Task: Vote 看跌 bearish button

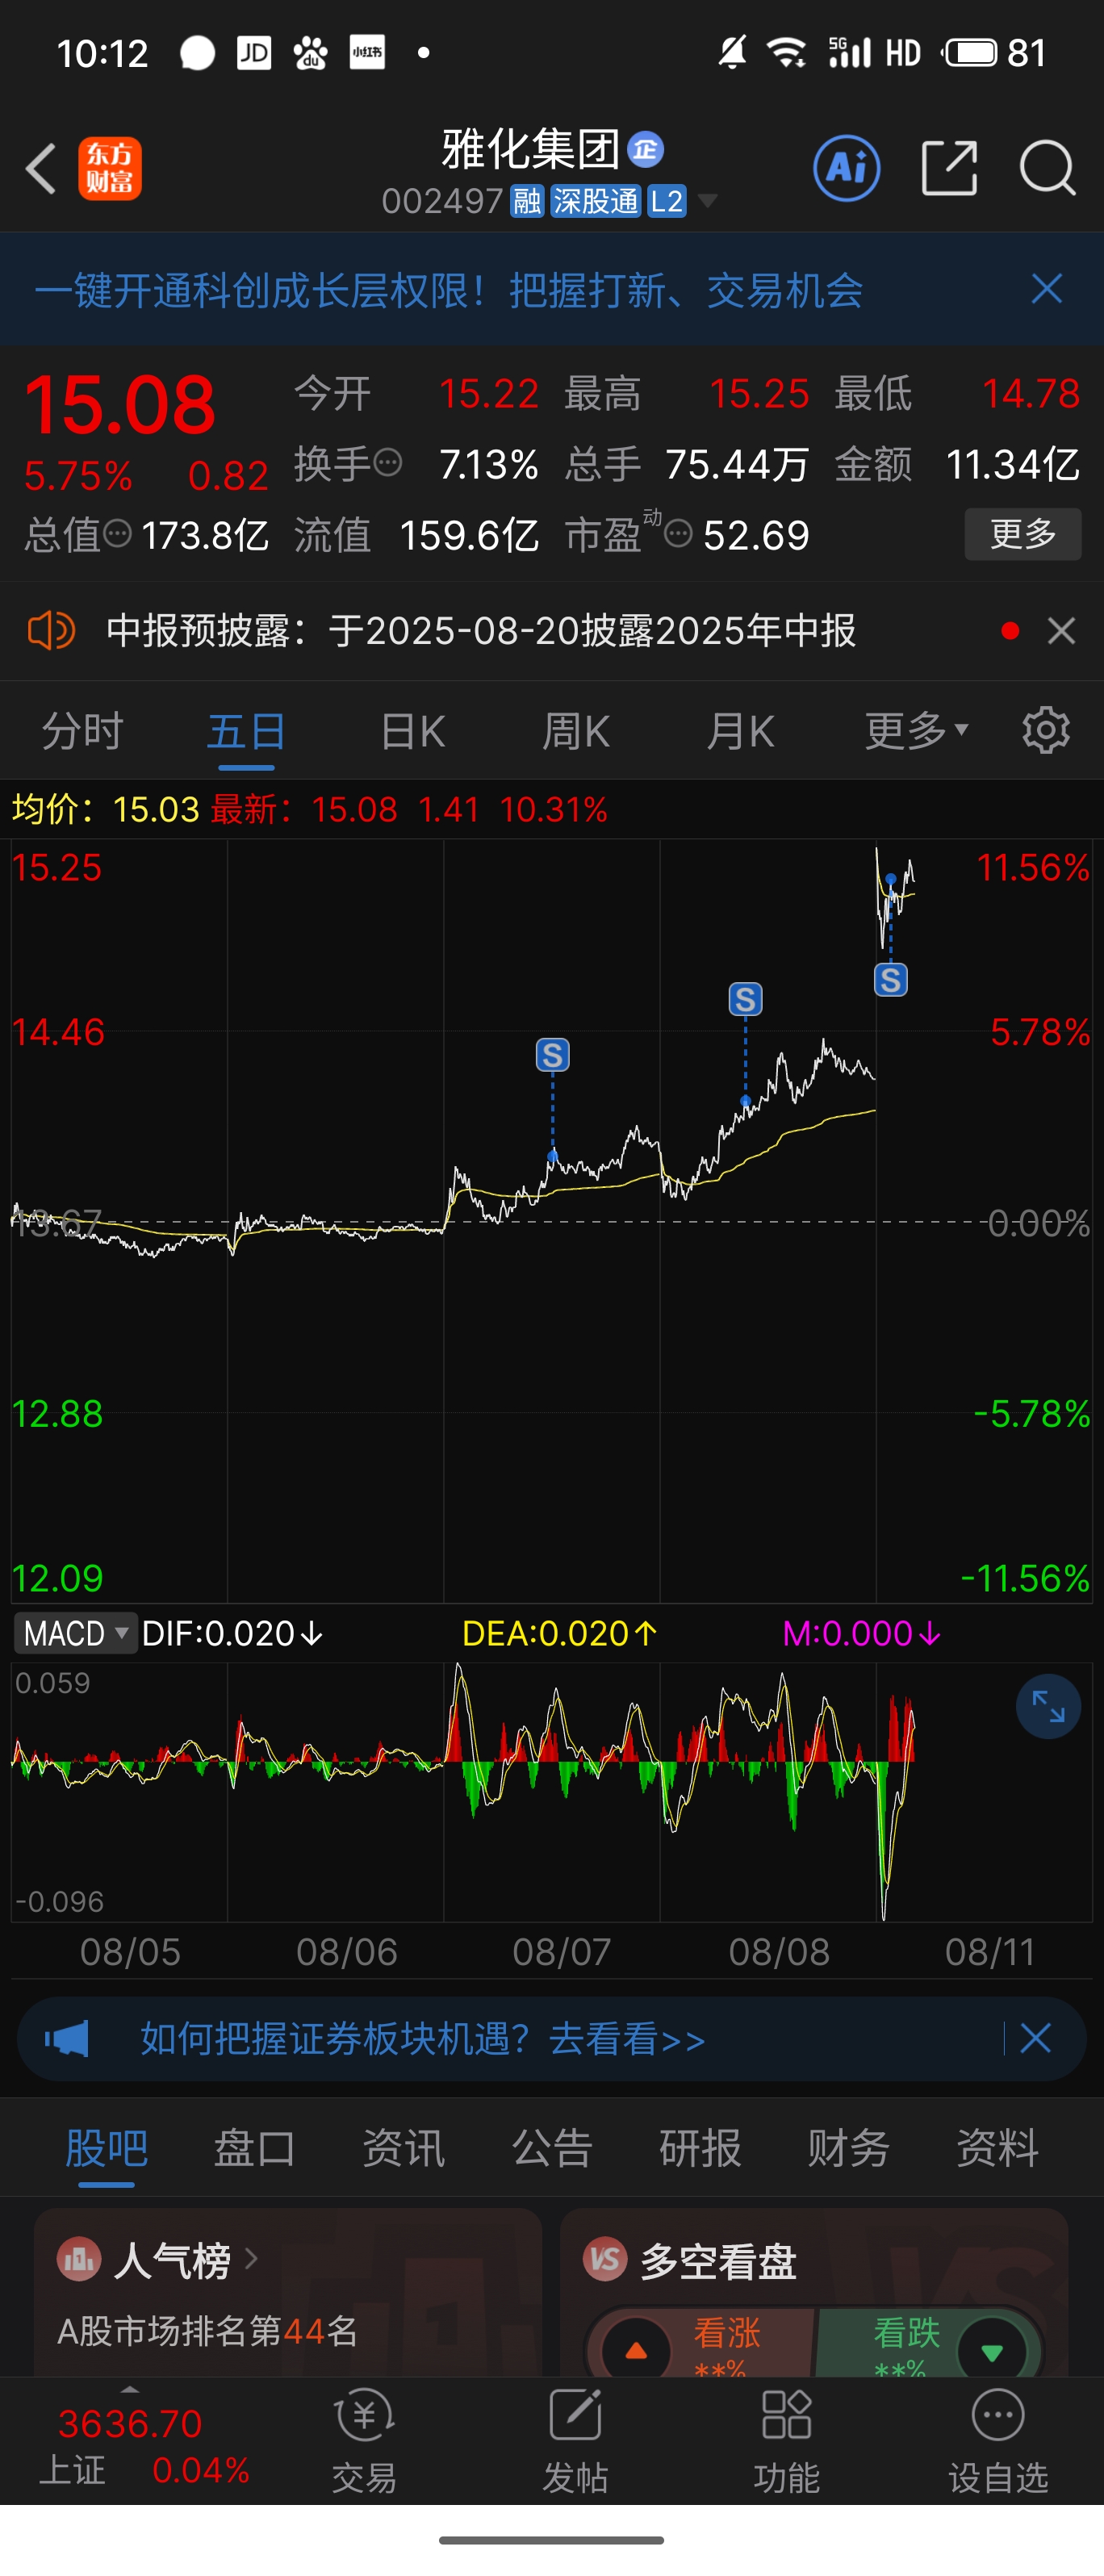Action: tap(928, 2343)
